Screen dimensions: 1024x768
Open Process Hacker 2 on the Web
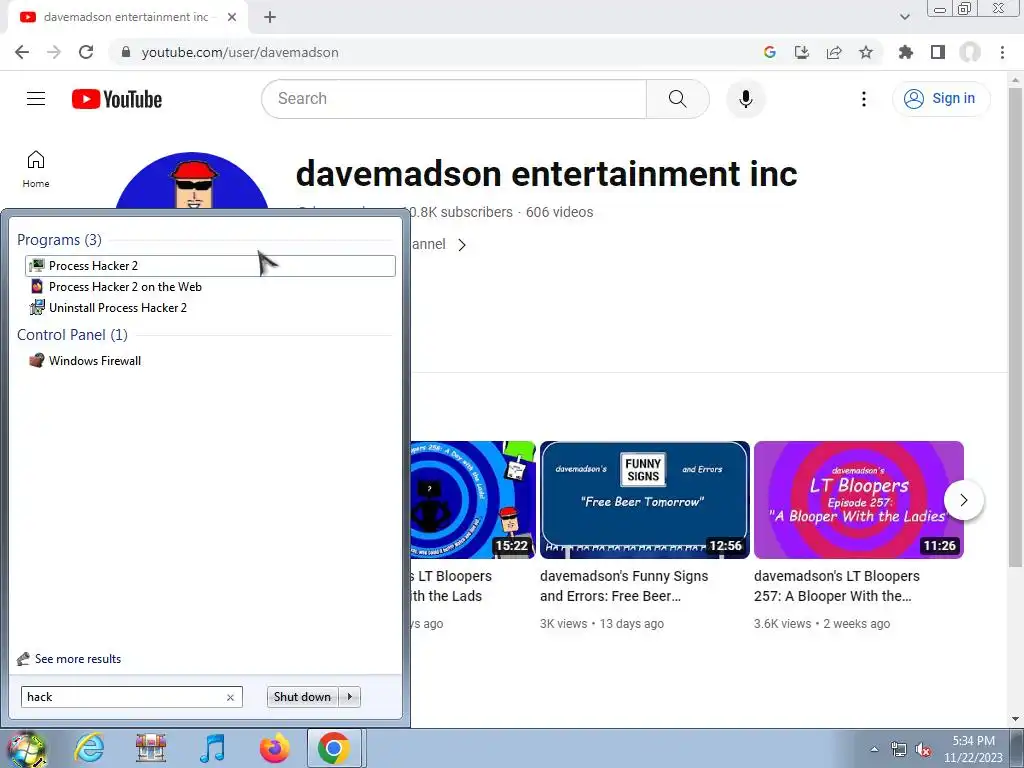click(x=125, y=287)
